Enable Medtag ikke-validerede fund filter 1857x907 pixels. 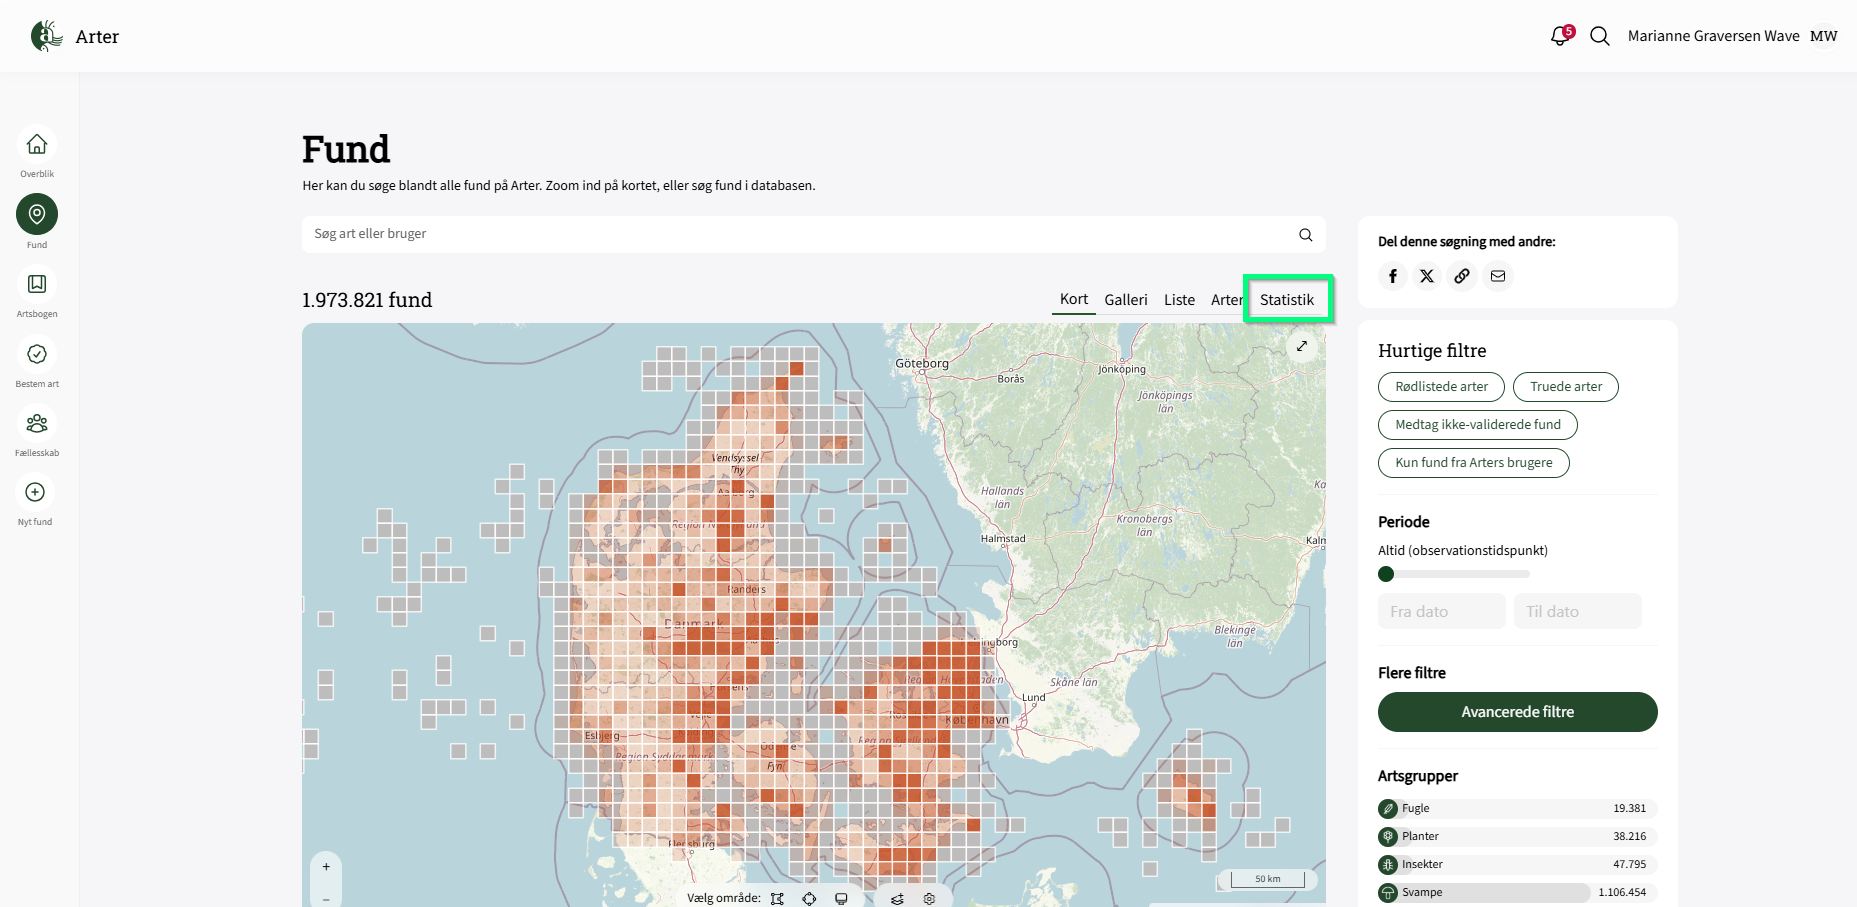pyautogui.click(x=1477, y=425)
